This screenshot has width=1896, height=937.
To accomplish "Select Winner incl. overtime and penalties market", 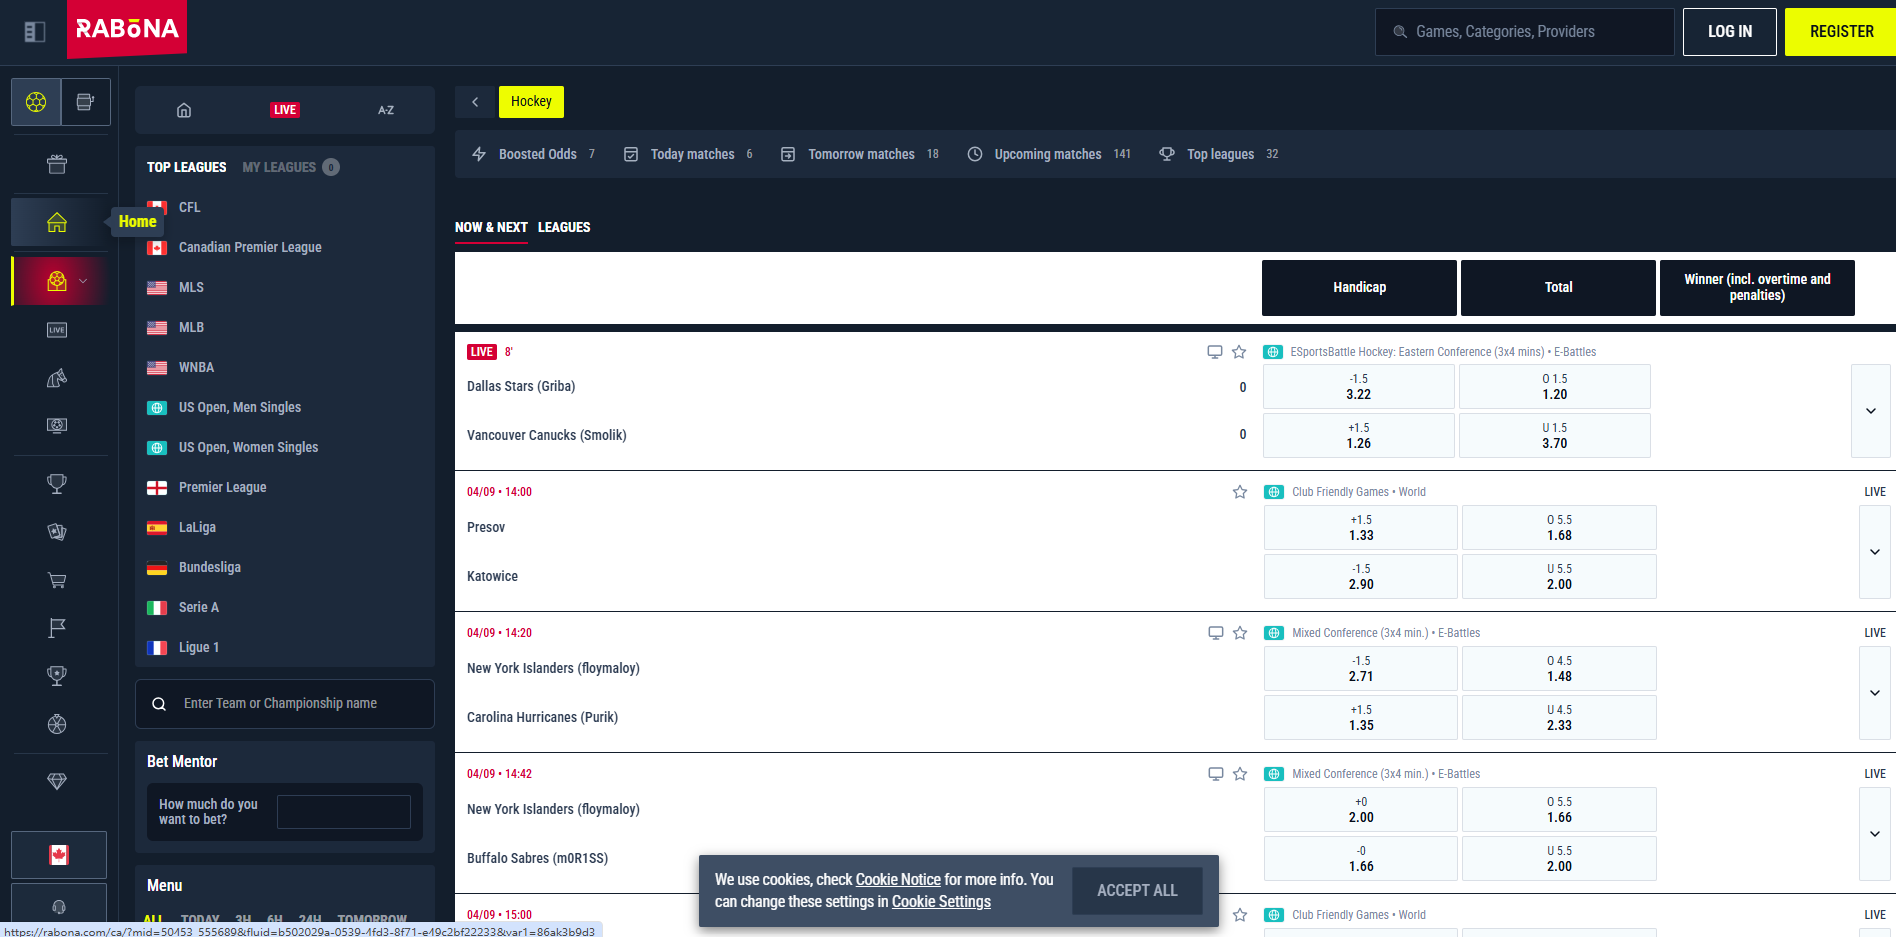I will 1757,288.
